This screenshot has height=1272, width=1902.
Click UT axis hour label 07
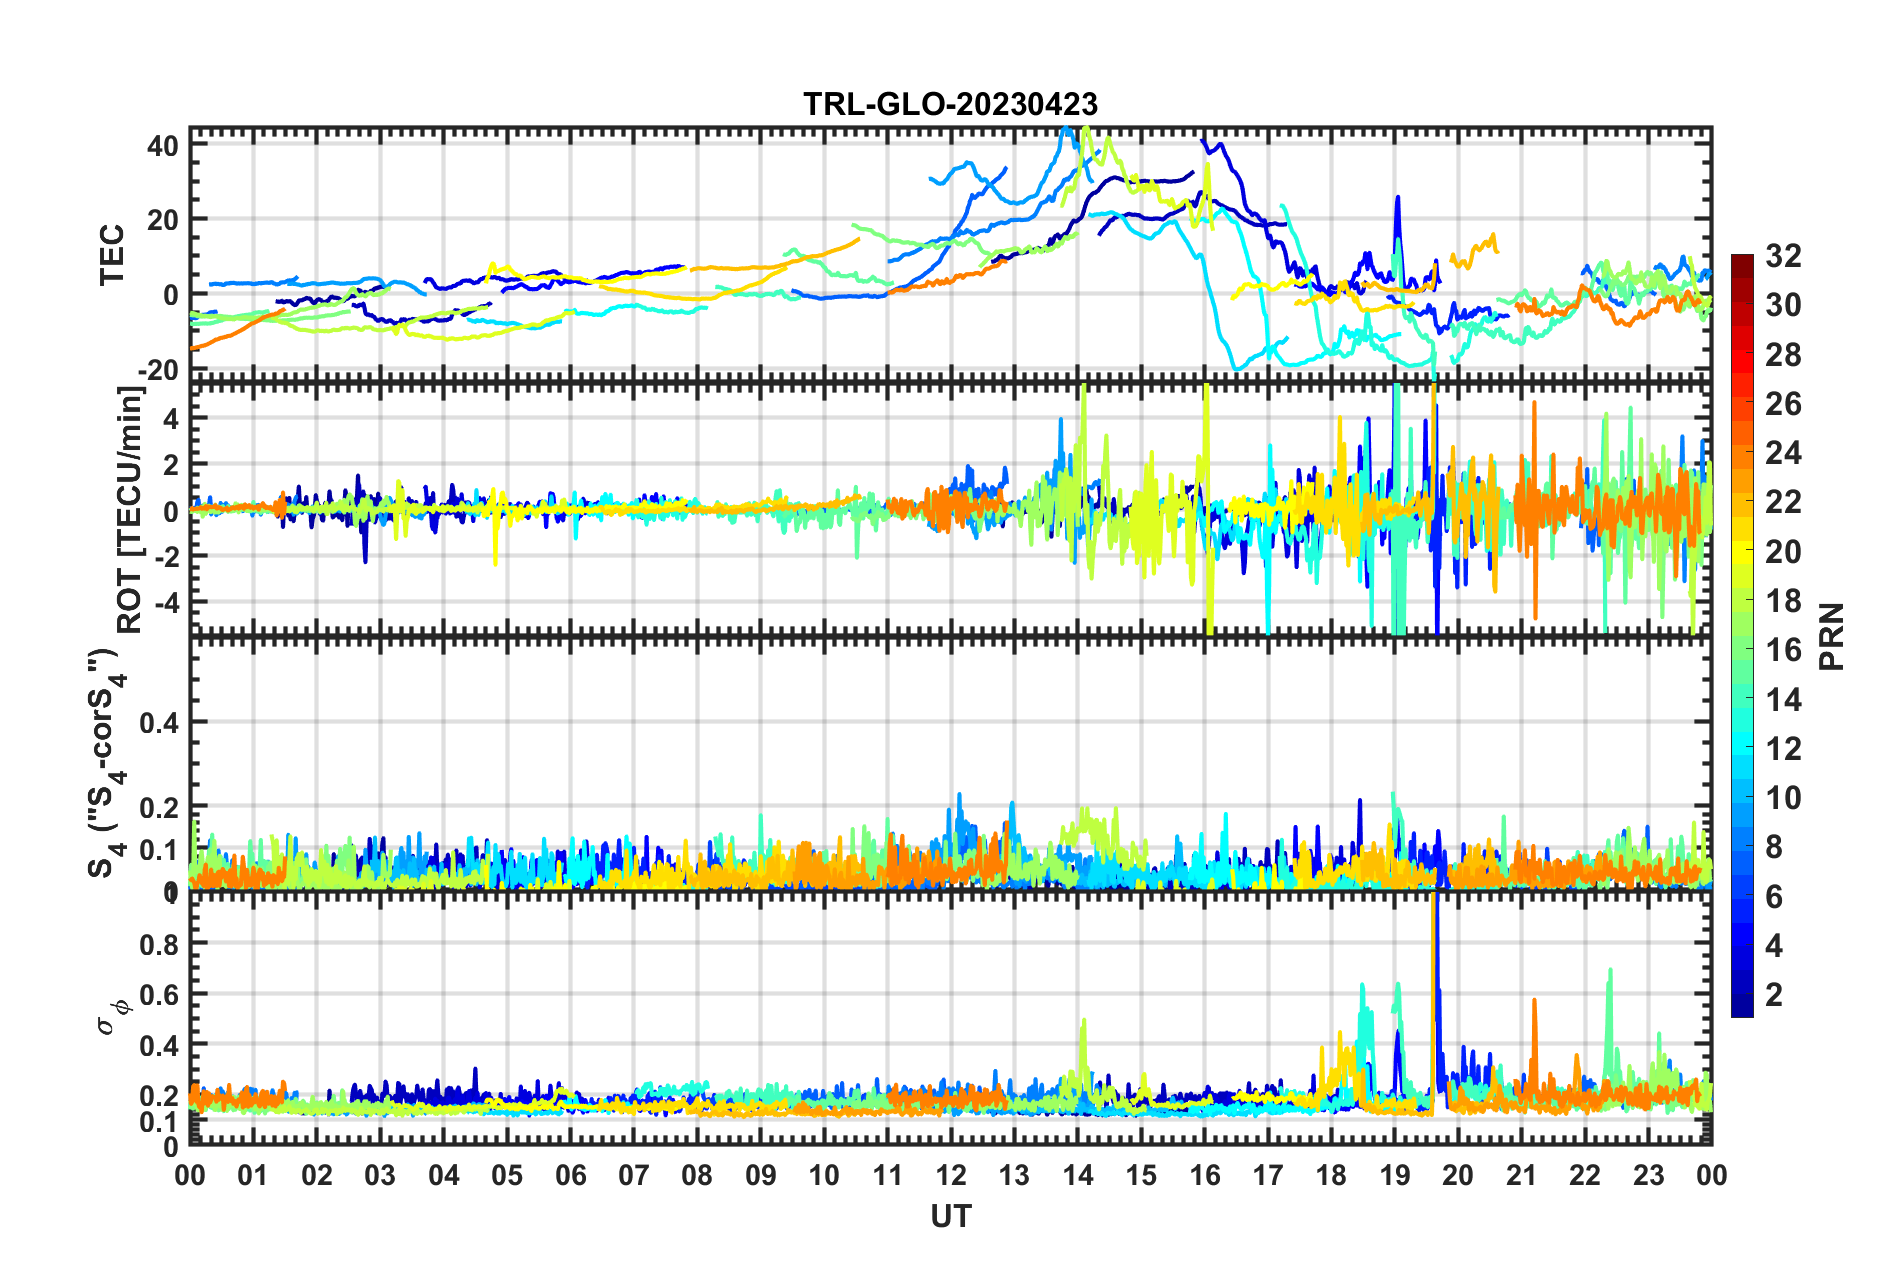tap(634, 1175)
